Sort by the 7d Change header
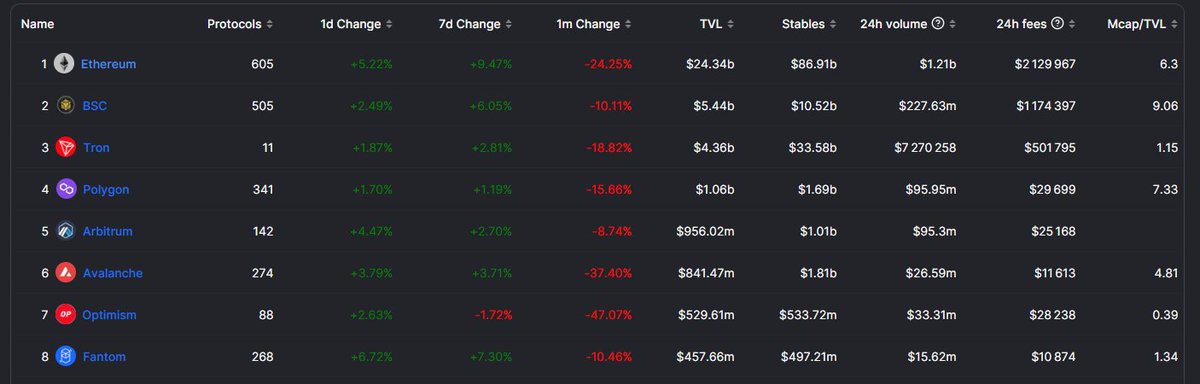The width and height of the screenshot is (1200, 384). [x=475, y=23]
